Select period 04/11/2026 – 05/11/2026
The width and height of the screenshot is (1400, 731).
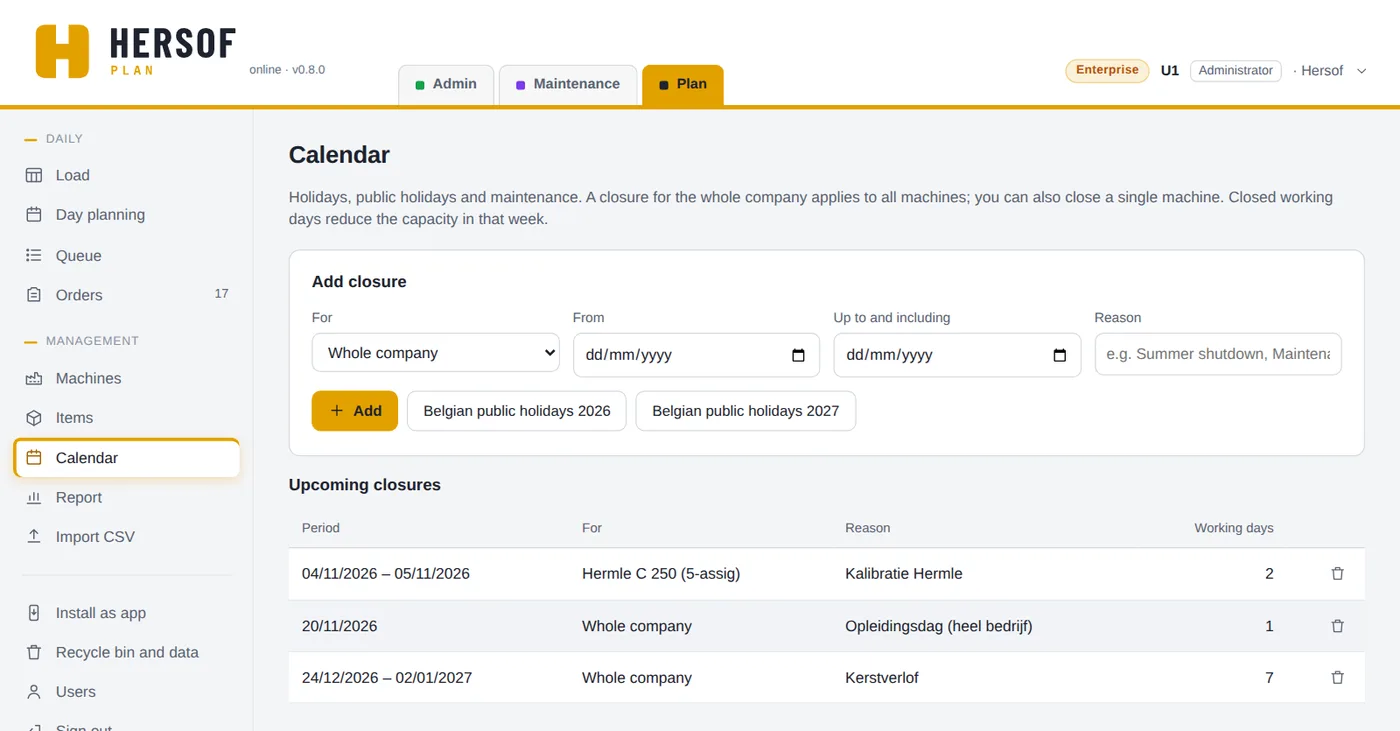point(386,574)
